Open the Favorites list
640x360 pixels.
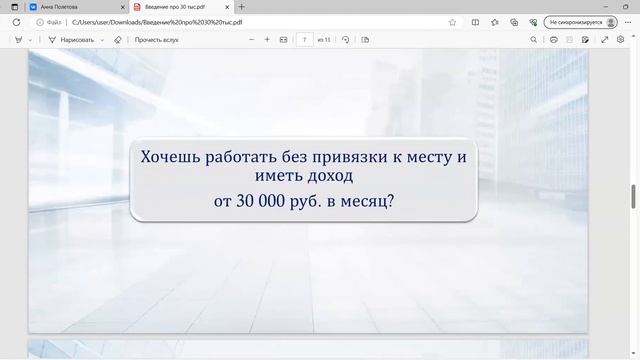tap(495, 22)
